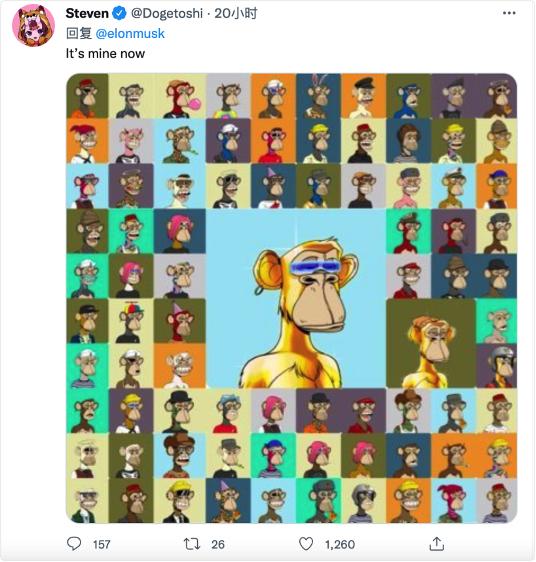Like the tweet with the heart icon
The width and height of the screenshot is (536, 562).
point(306,544)
